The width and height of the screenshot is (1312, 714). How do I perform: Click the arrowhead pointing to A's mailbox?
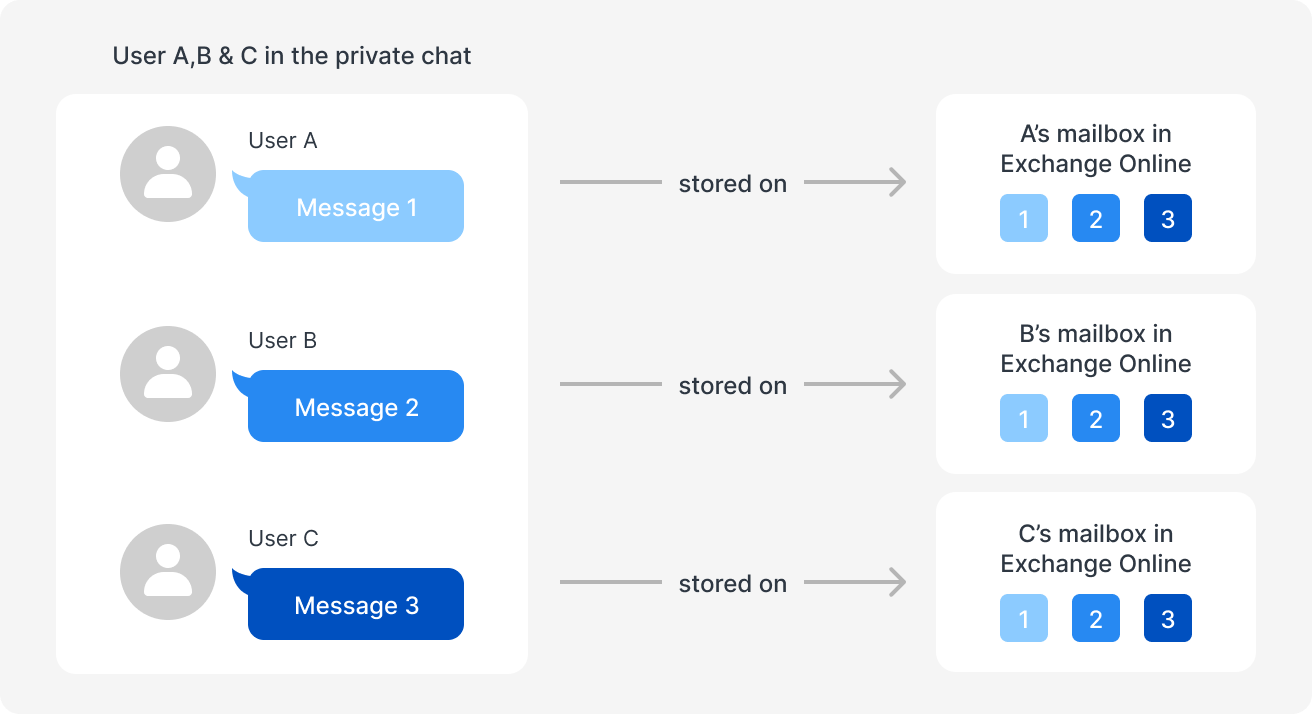pos(897,183)
